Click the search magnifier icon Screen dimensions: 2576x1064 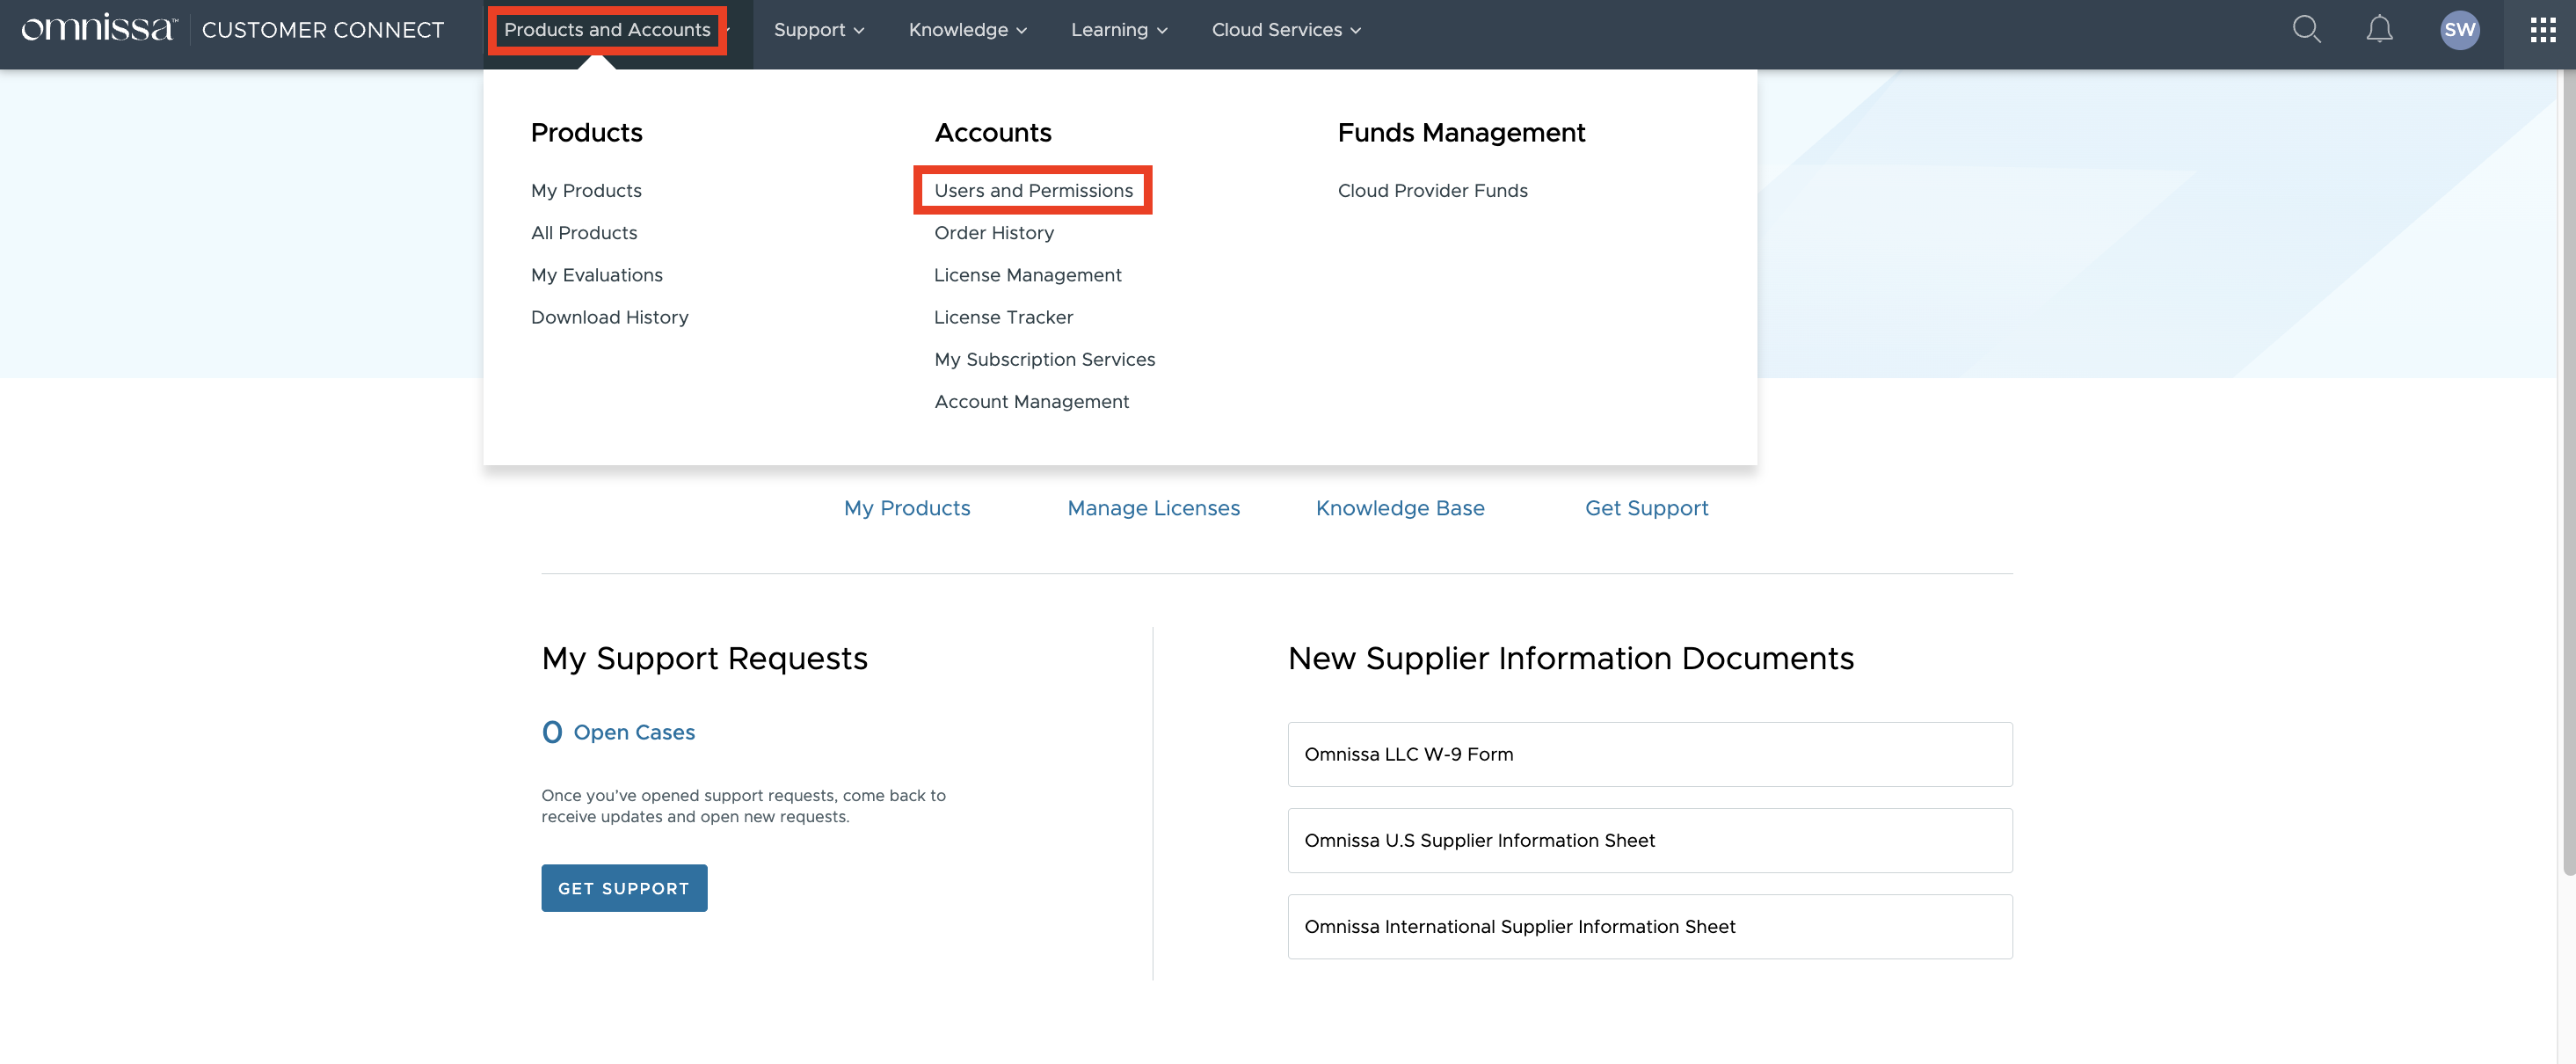pyautogui.click(x=2306, y=30)
